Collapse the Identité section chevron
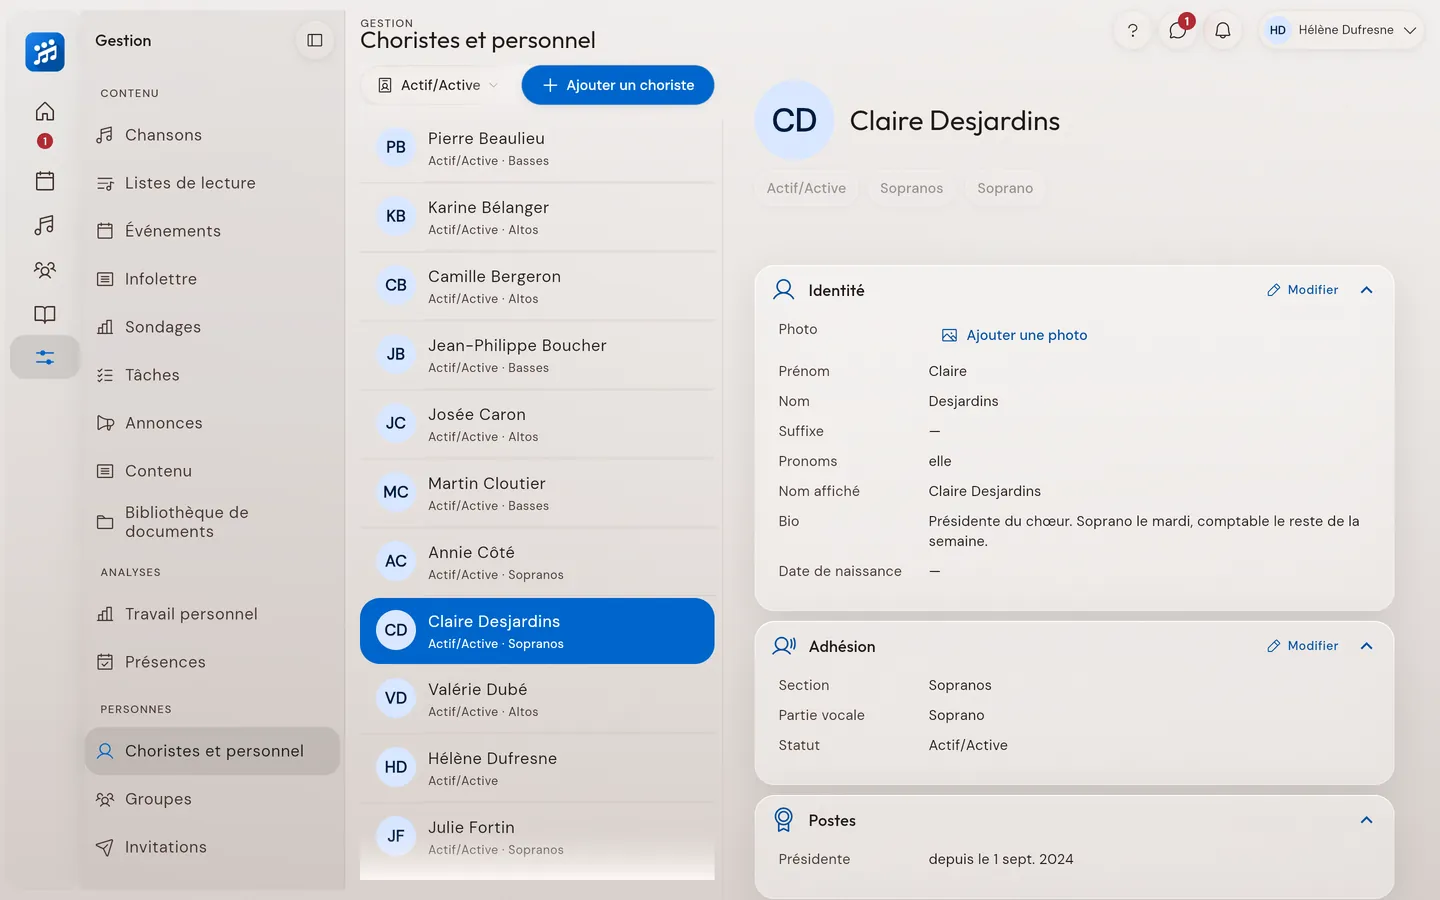This screenshot has height=900, width=1440. tap(1367, 290)
